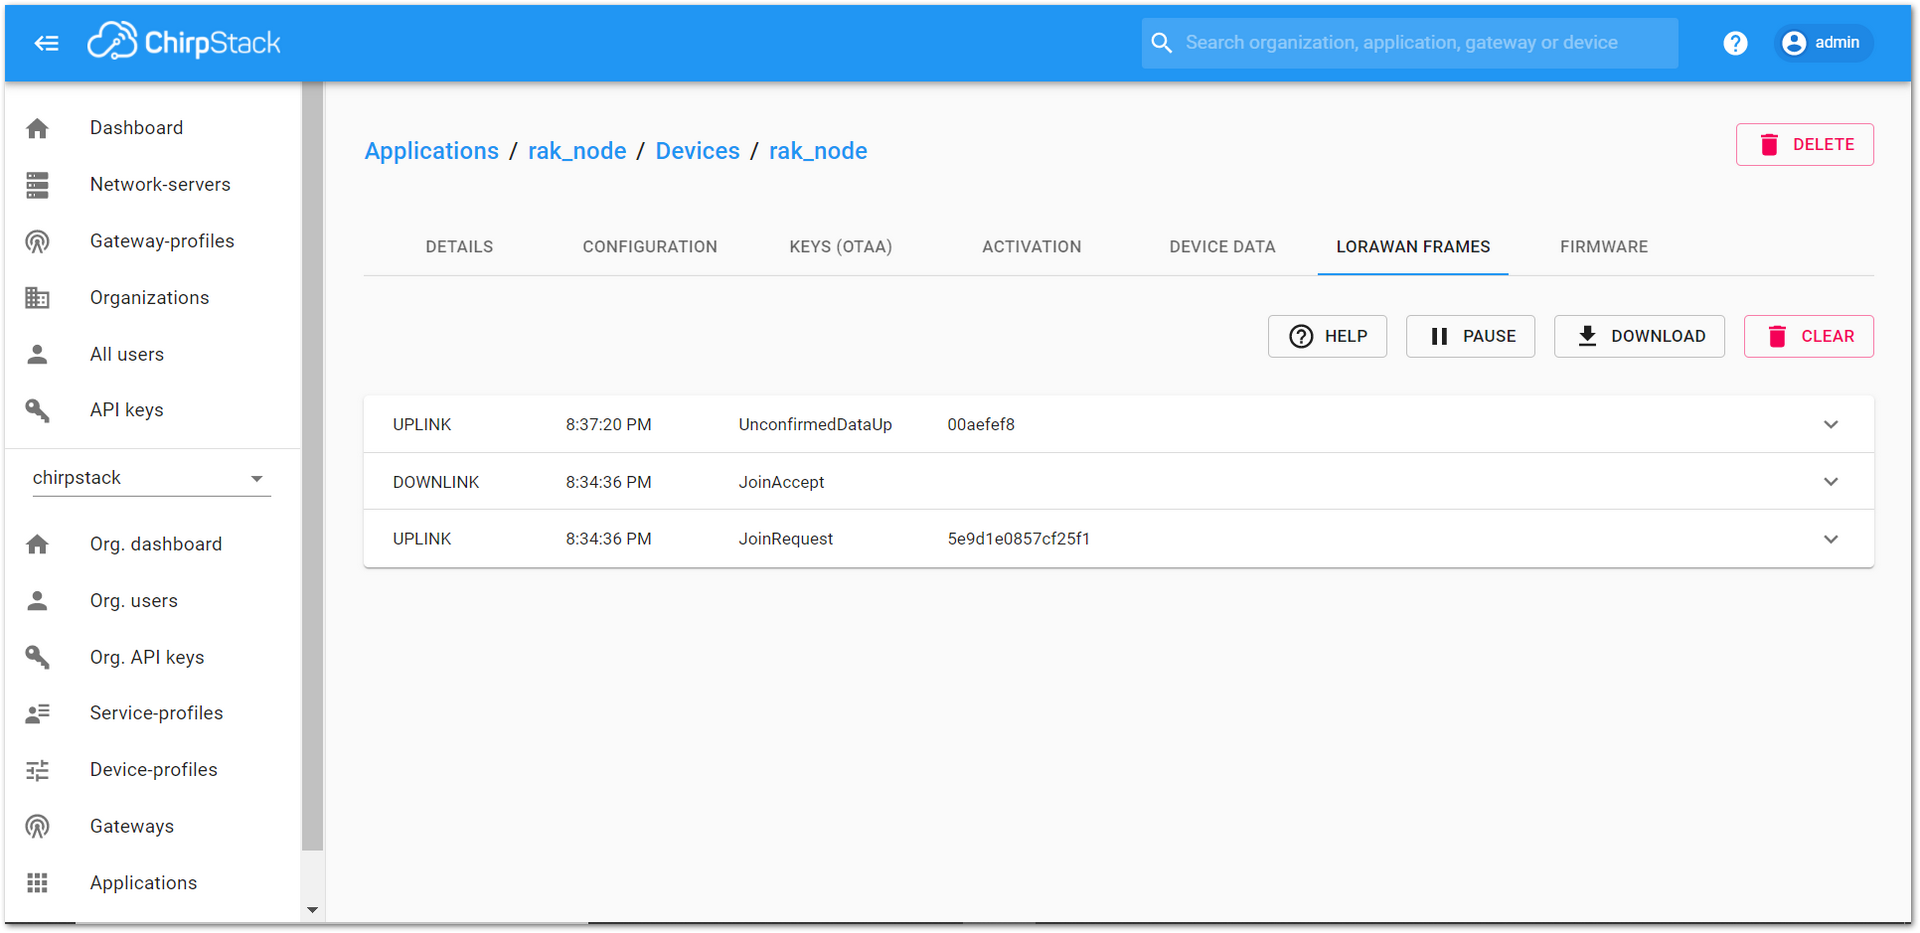
Task: Collapse sidebar with the back arrow icon
Action: pos(46,43)
